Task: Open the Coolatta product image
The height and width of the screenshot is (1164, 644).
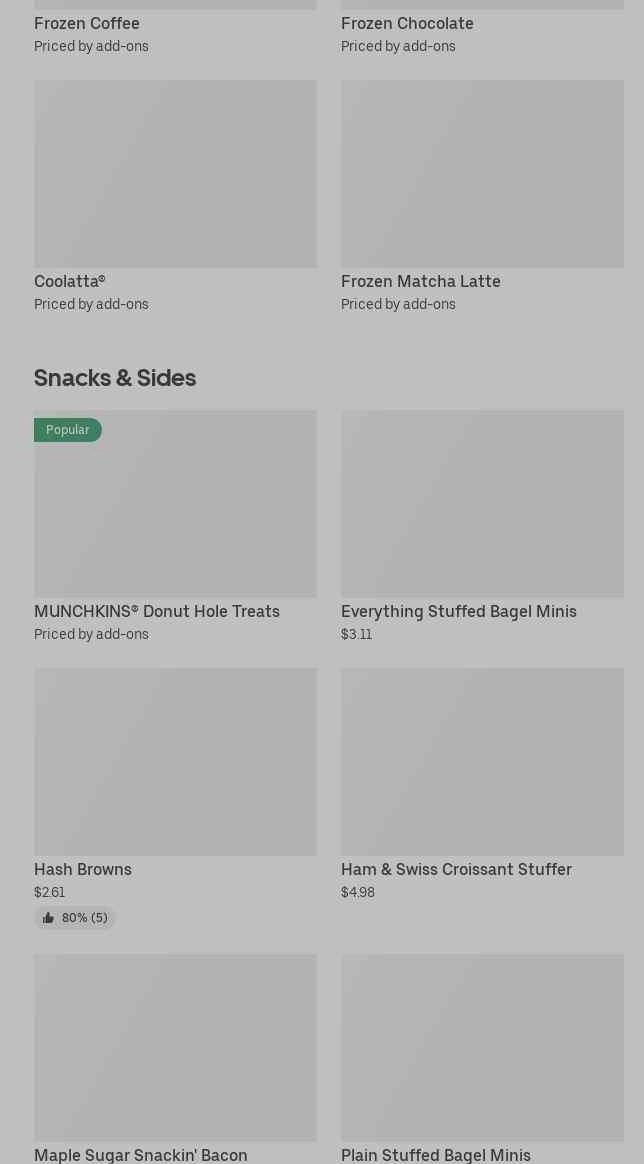Action: click(175, 174)
